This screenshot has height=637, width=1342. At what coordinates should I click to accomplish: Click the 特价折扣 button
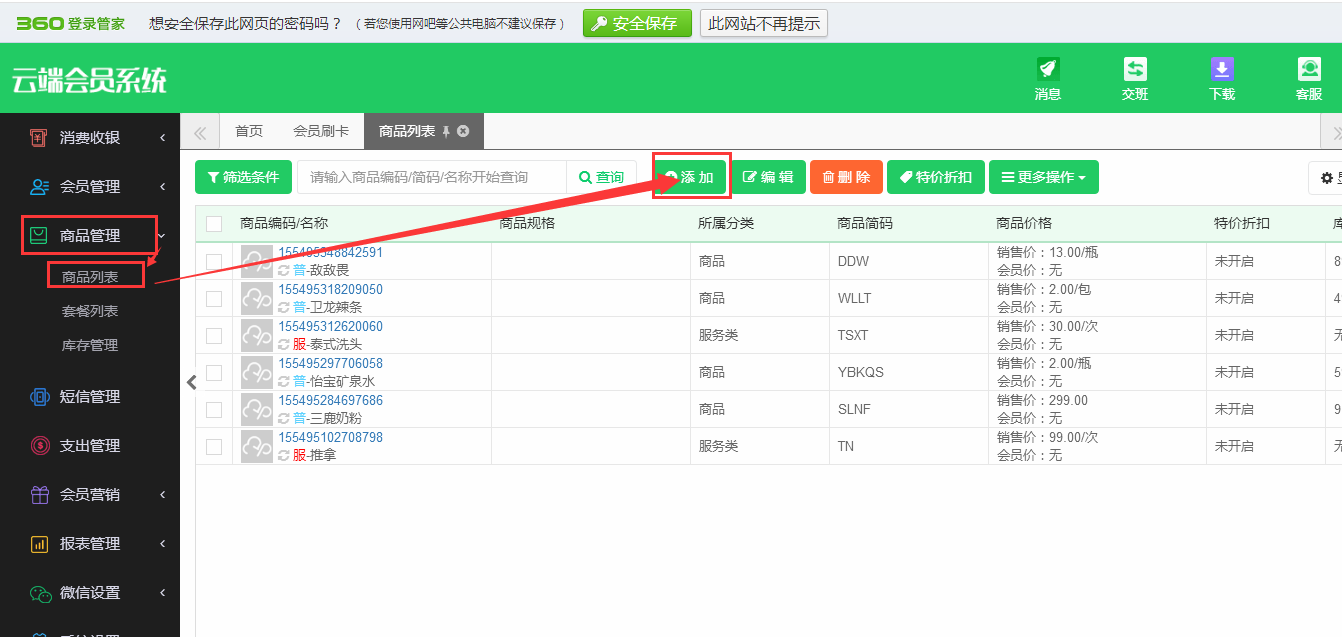tap(936, 177)
